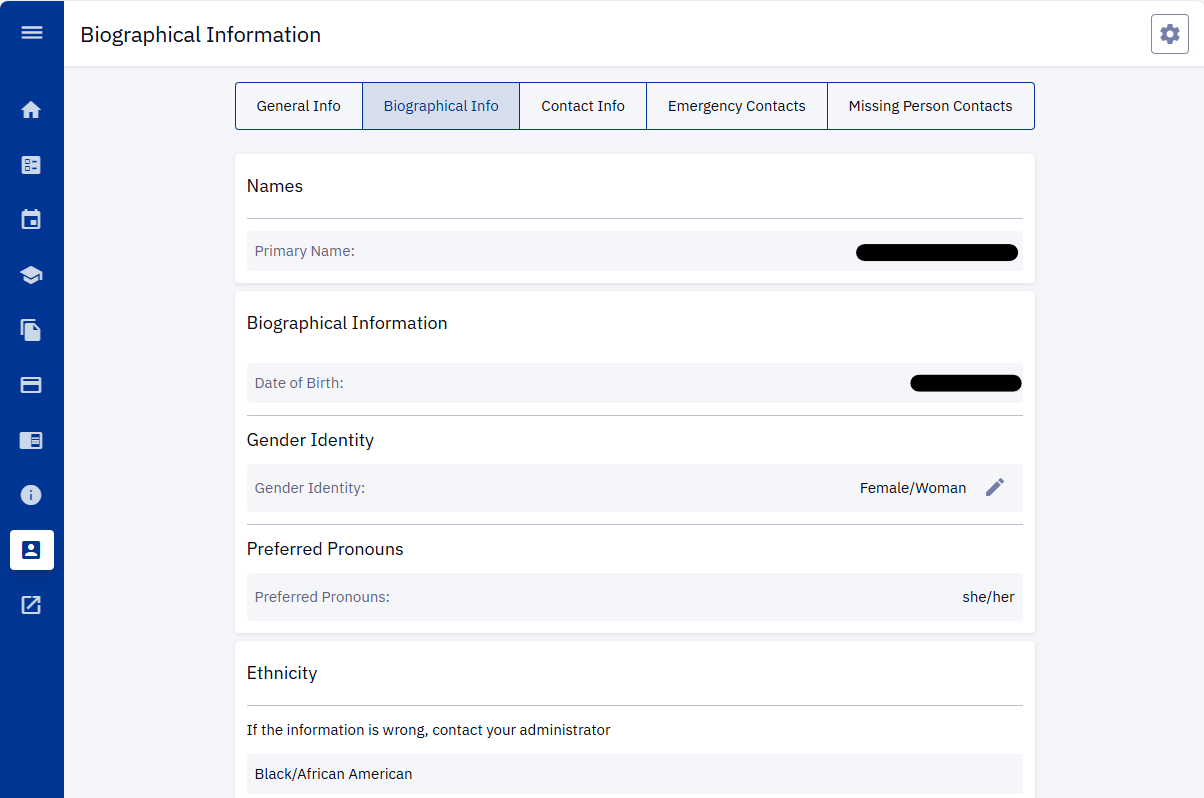Click the Date of Birth label
The image size is (1204, 798).
[299, 383]
